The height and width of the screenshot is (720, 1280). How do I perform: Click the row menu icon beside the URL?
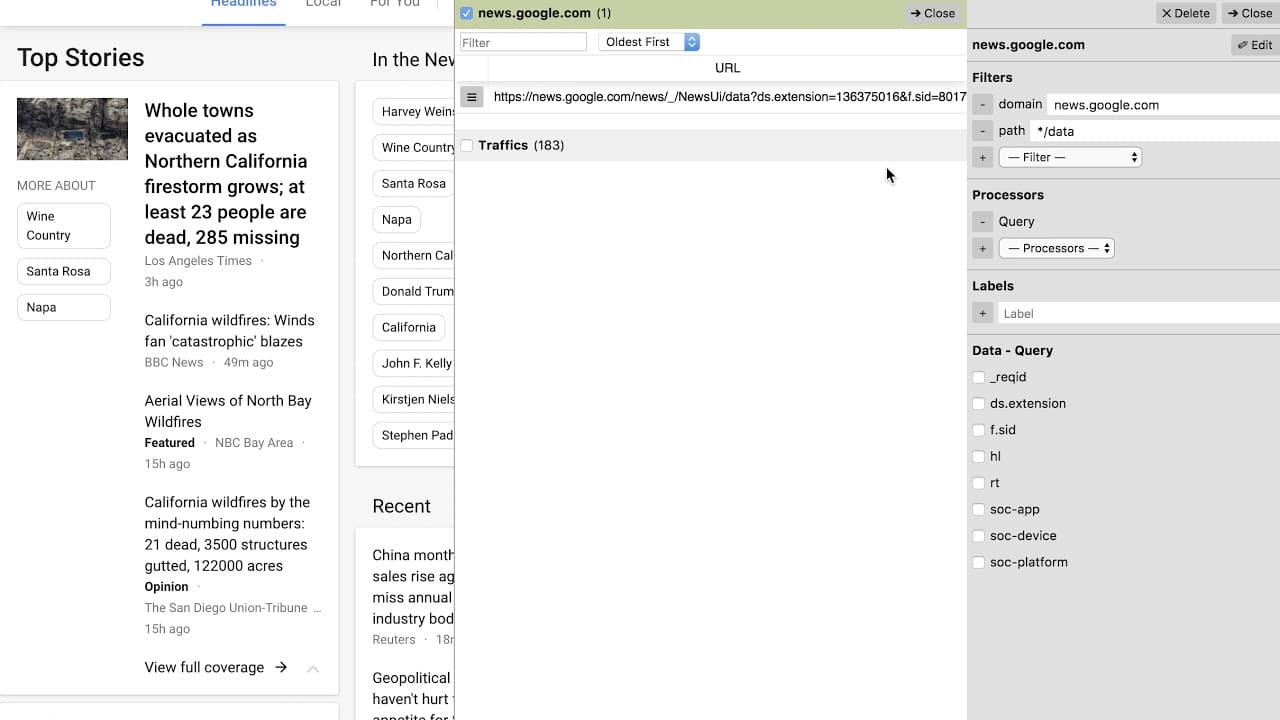tap(472, 97)
